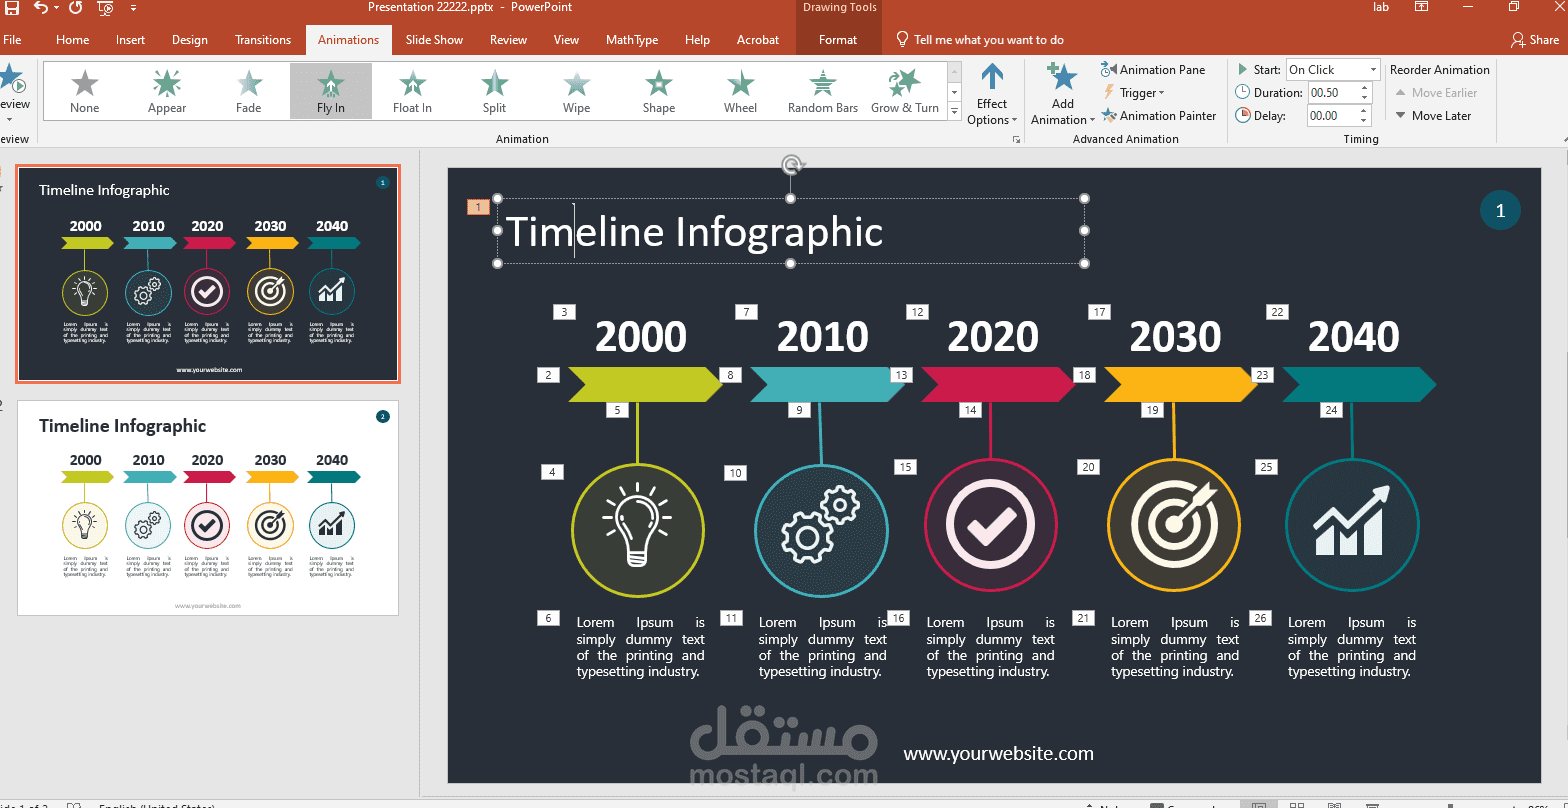Expand the animation gallery with the More arrow
1568x808 pixels.
click(x=954, y=110)
